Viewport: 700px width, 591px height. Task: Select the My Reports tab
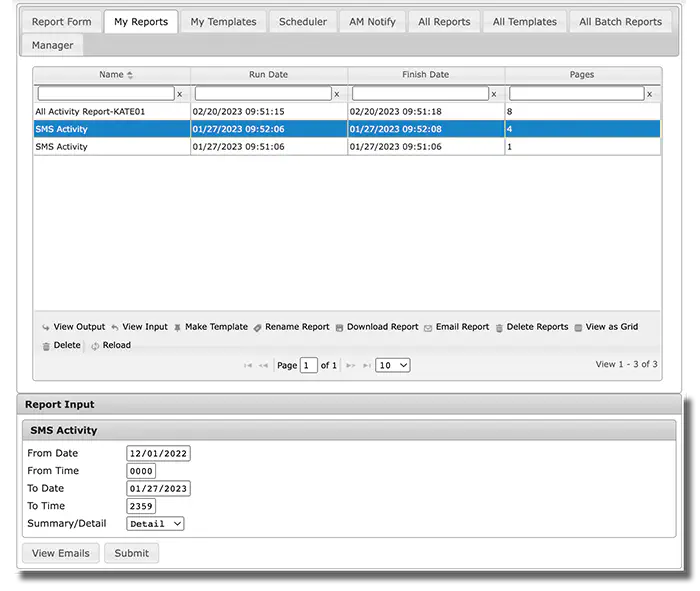tap(141, 21)
